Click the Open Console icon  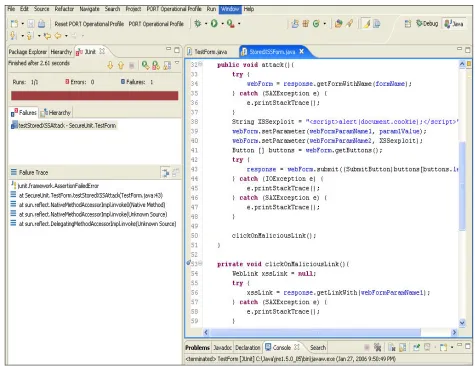click(443, 347)
